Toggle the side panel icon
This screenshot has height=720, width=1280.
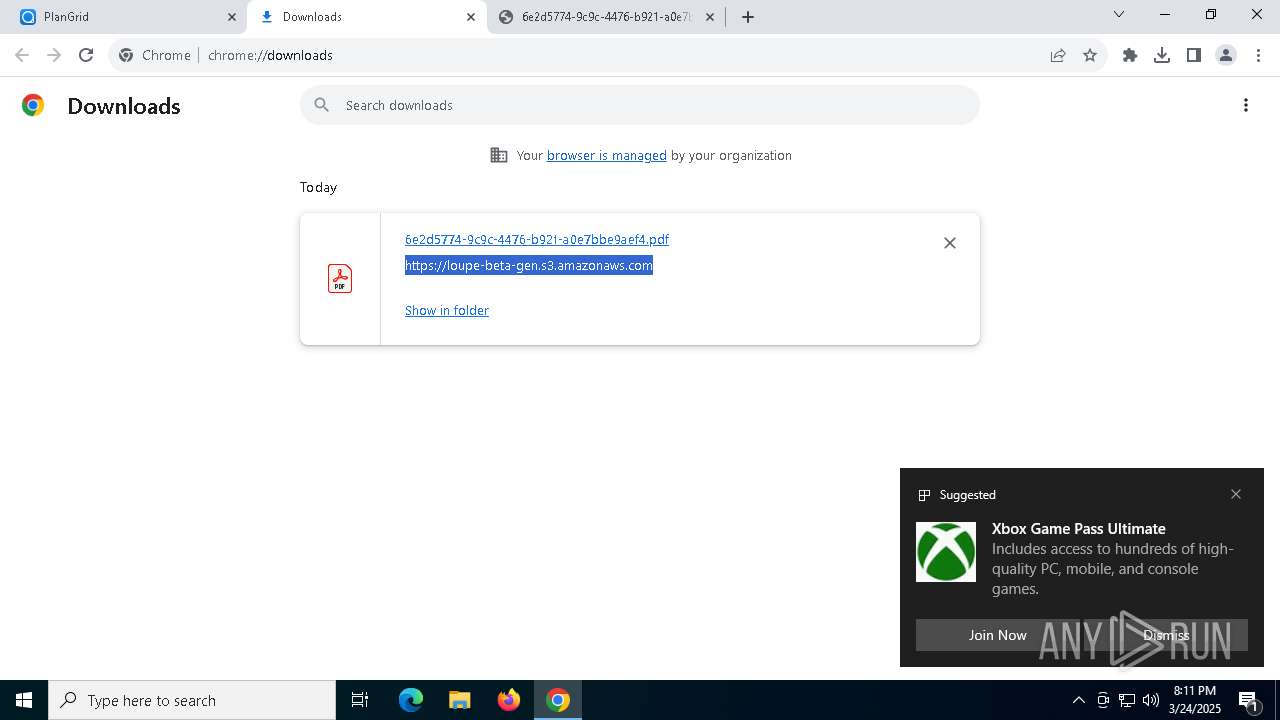(1194, 55)
